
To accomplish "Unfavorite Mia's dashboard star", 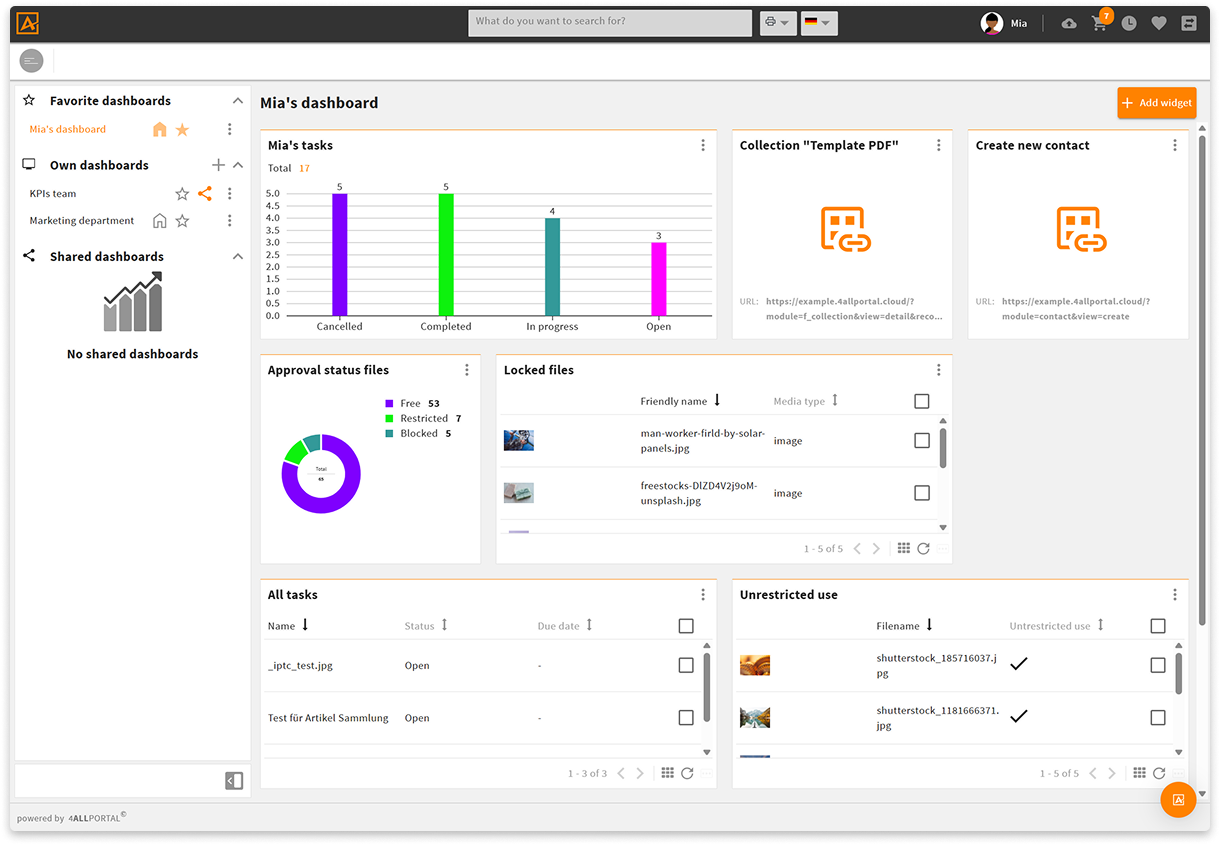I will tap(182, 129).
